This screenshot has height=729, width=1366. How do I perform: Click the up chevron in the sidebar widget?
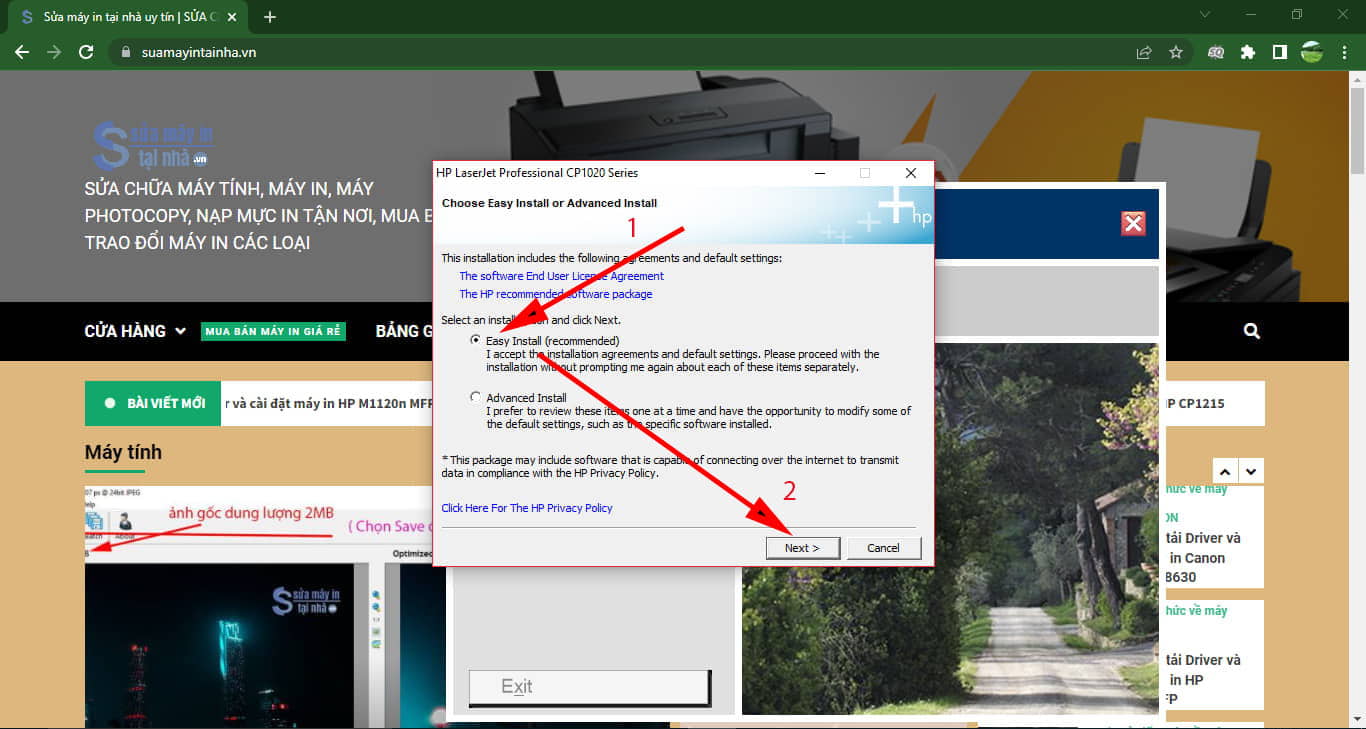click(1225, 470)
